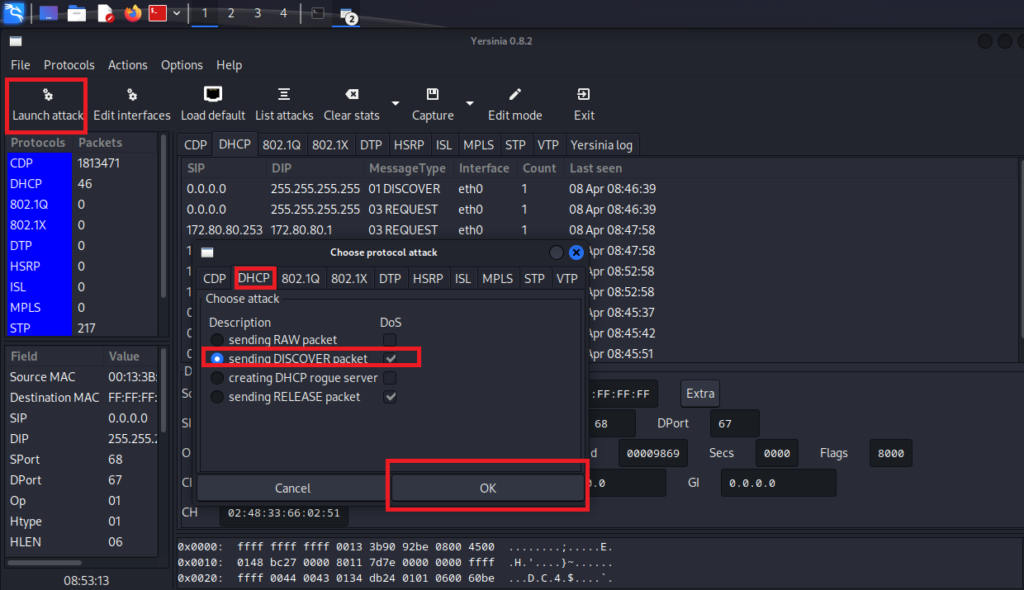Screen dimensions: 1024x590
Task: Click horizontal scrollbar under Field list
Action: [x=44, y=562]
